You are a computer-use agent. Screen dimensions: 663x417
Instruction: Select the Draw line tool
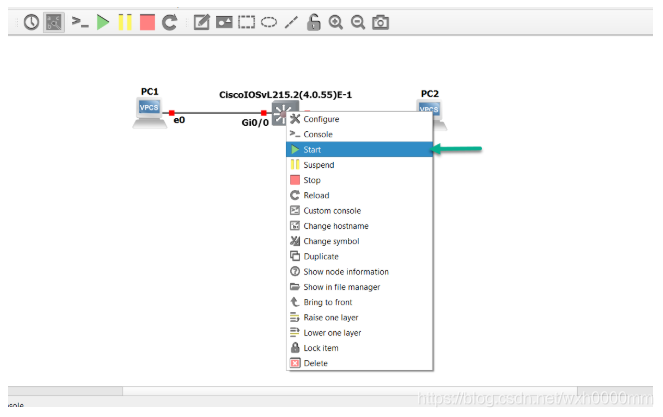click(291, 22)
